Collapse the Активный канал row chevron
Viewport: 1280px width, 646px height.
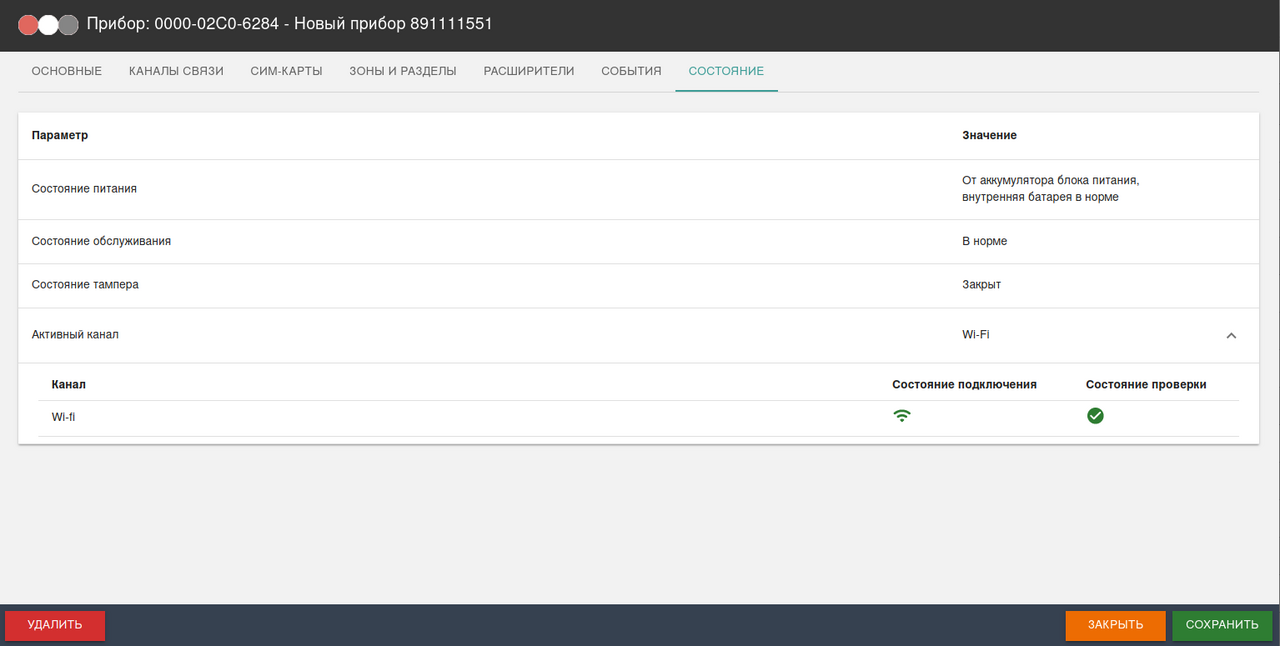1231,336
